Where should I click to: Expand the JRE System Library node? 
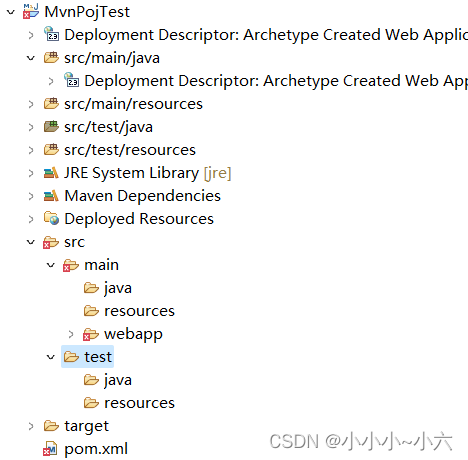tap(31, 173)
